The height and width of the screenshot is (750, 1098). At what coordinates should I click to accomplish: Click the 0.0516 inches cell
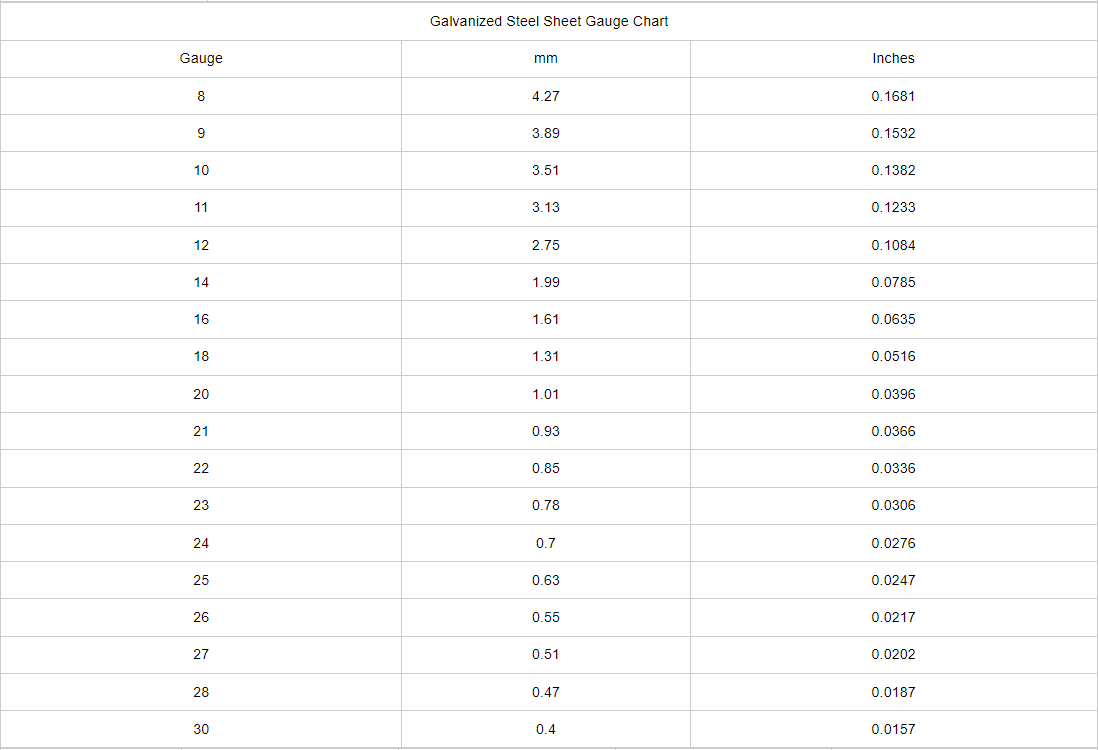[893, 356]
